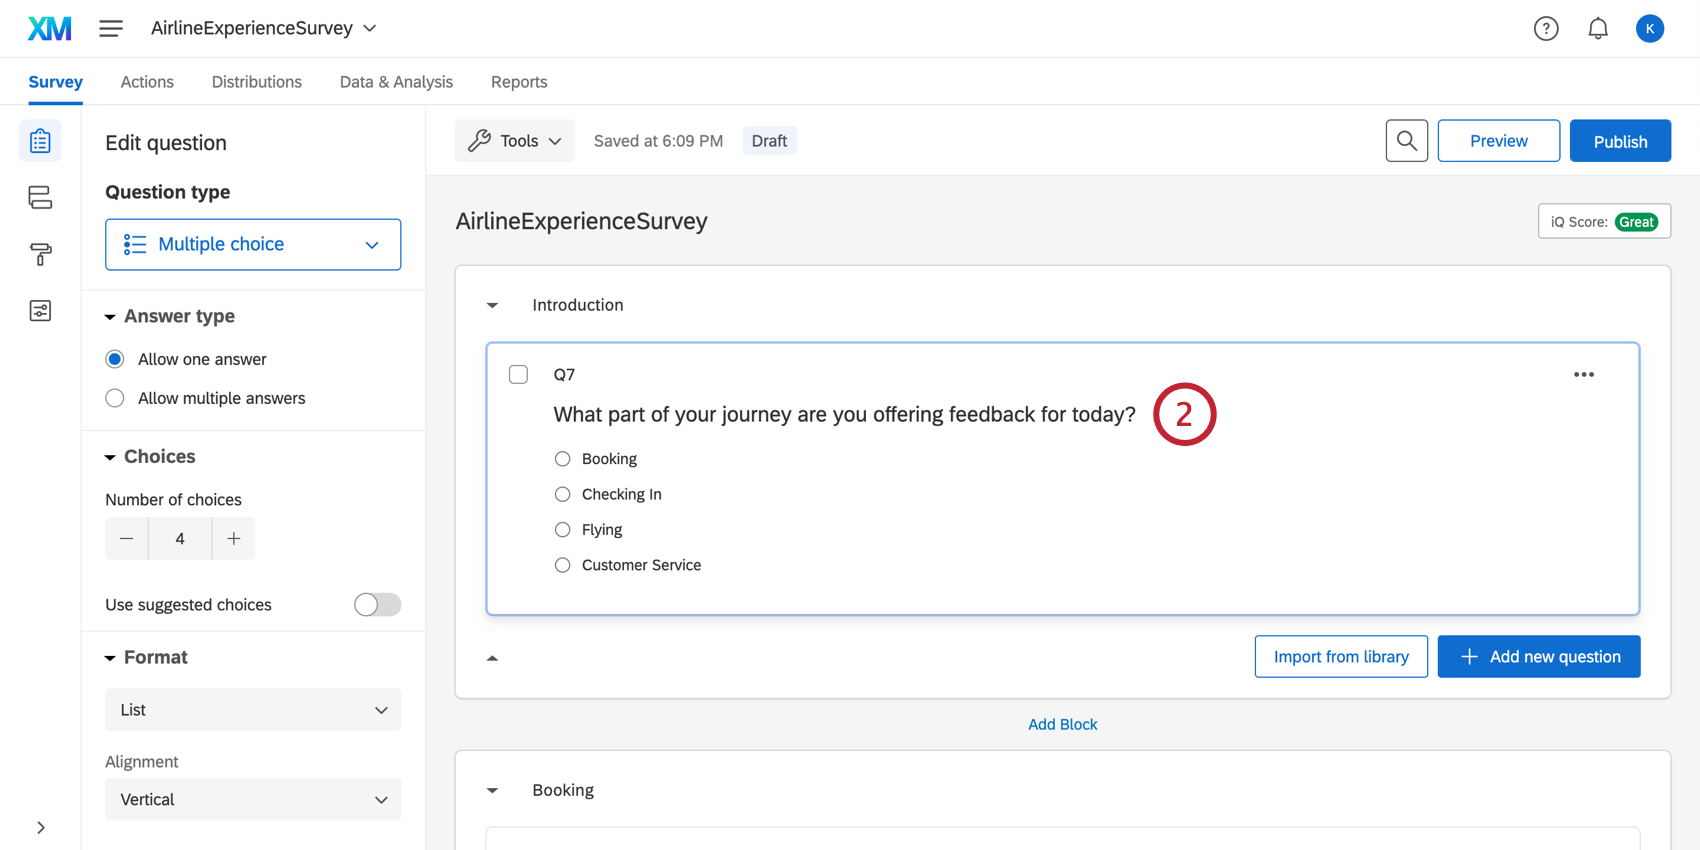Collapse the Introduction block
The image size is (1700, 850).
coord(492,305)
